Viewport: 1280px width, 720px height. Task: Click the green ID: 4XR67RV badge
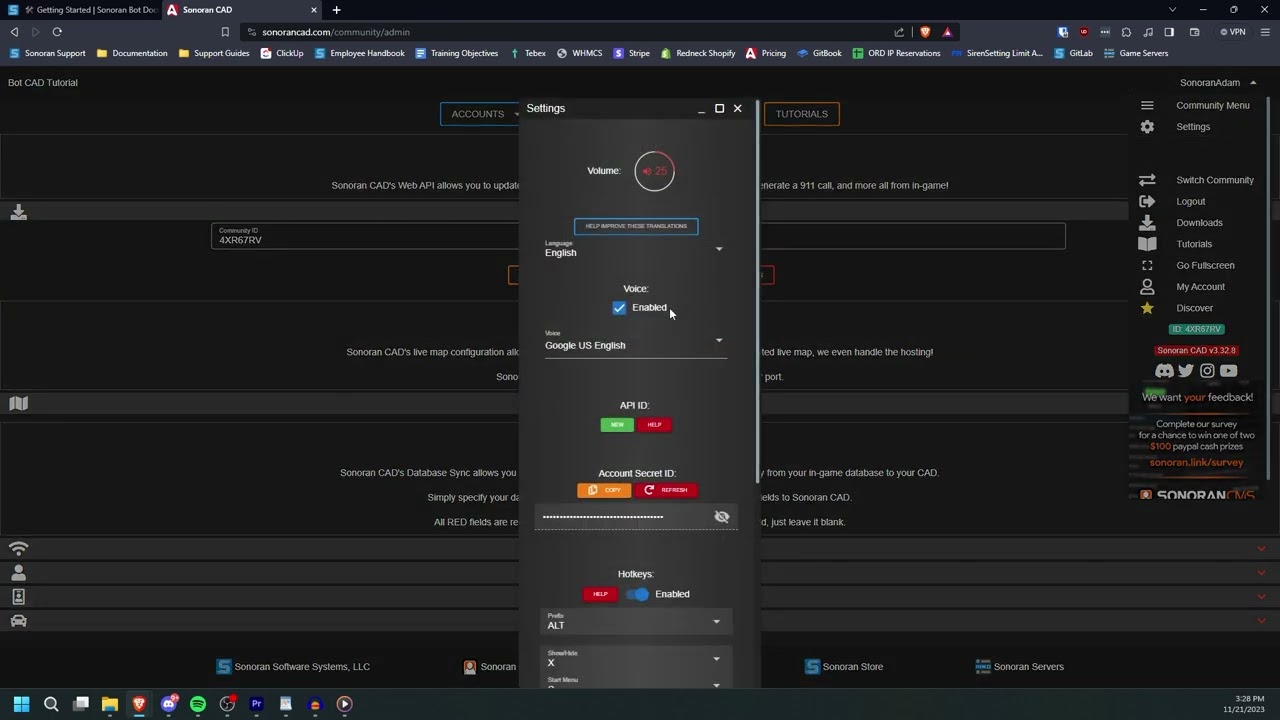[x=1196, y=329]
